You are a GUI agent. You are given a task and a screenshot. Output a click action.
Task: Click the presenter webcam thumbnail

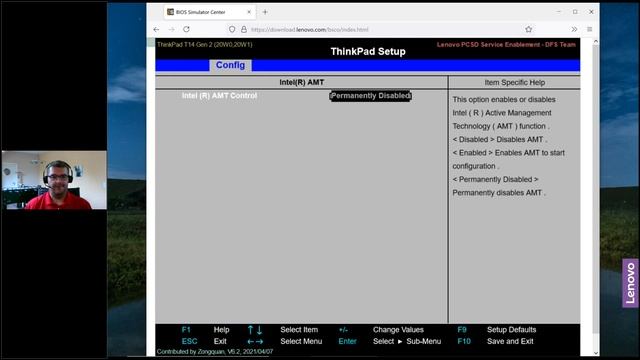click(54, 180)
